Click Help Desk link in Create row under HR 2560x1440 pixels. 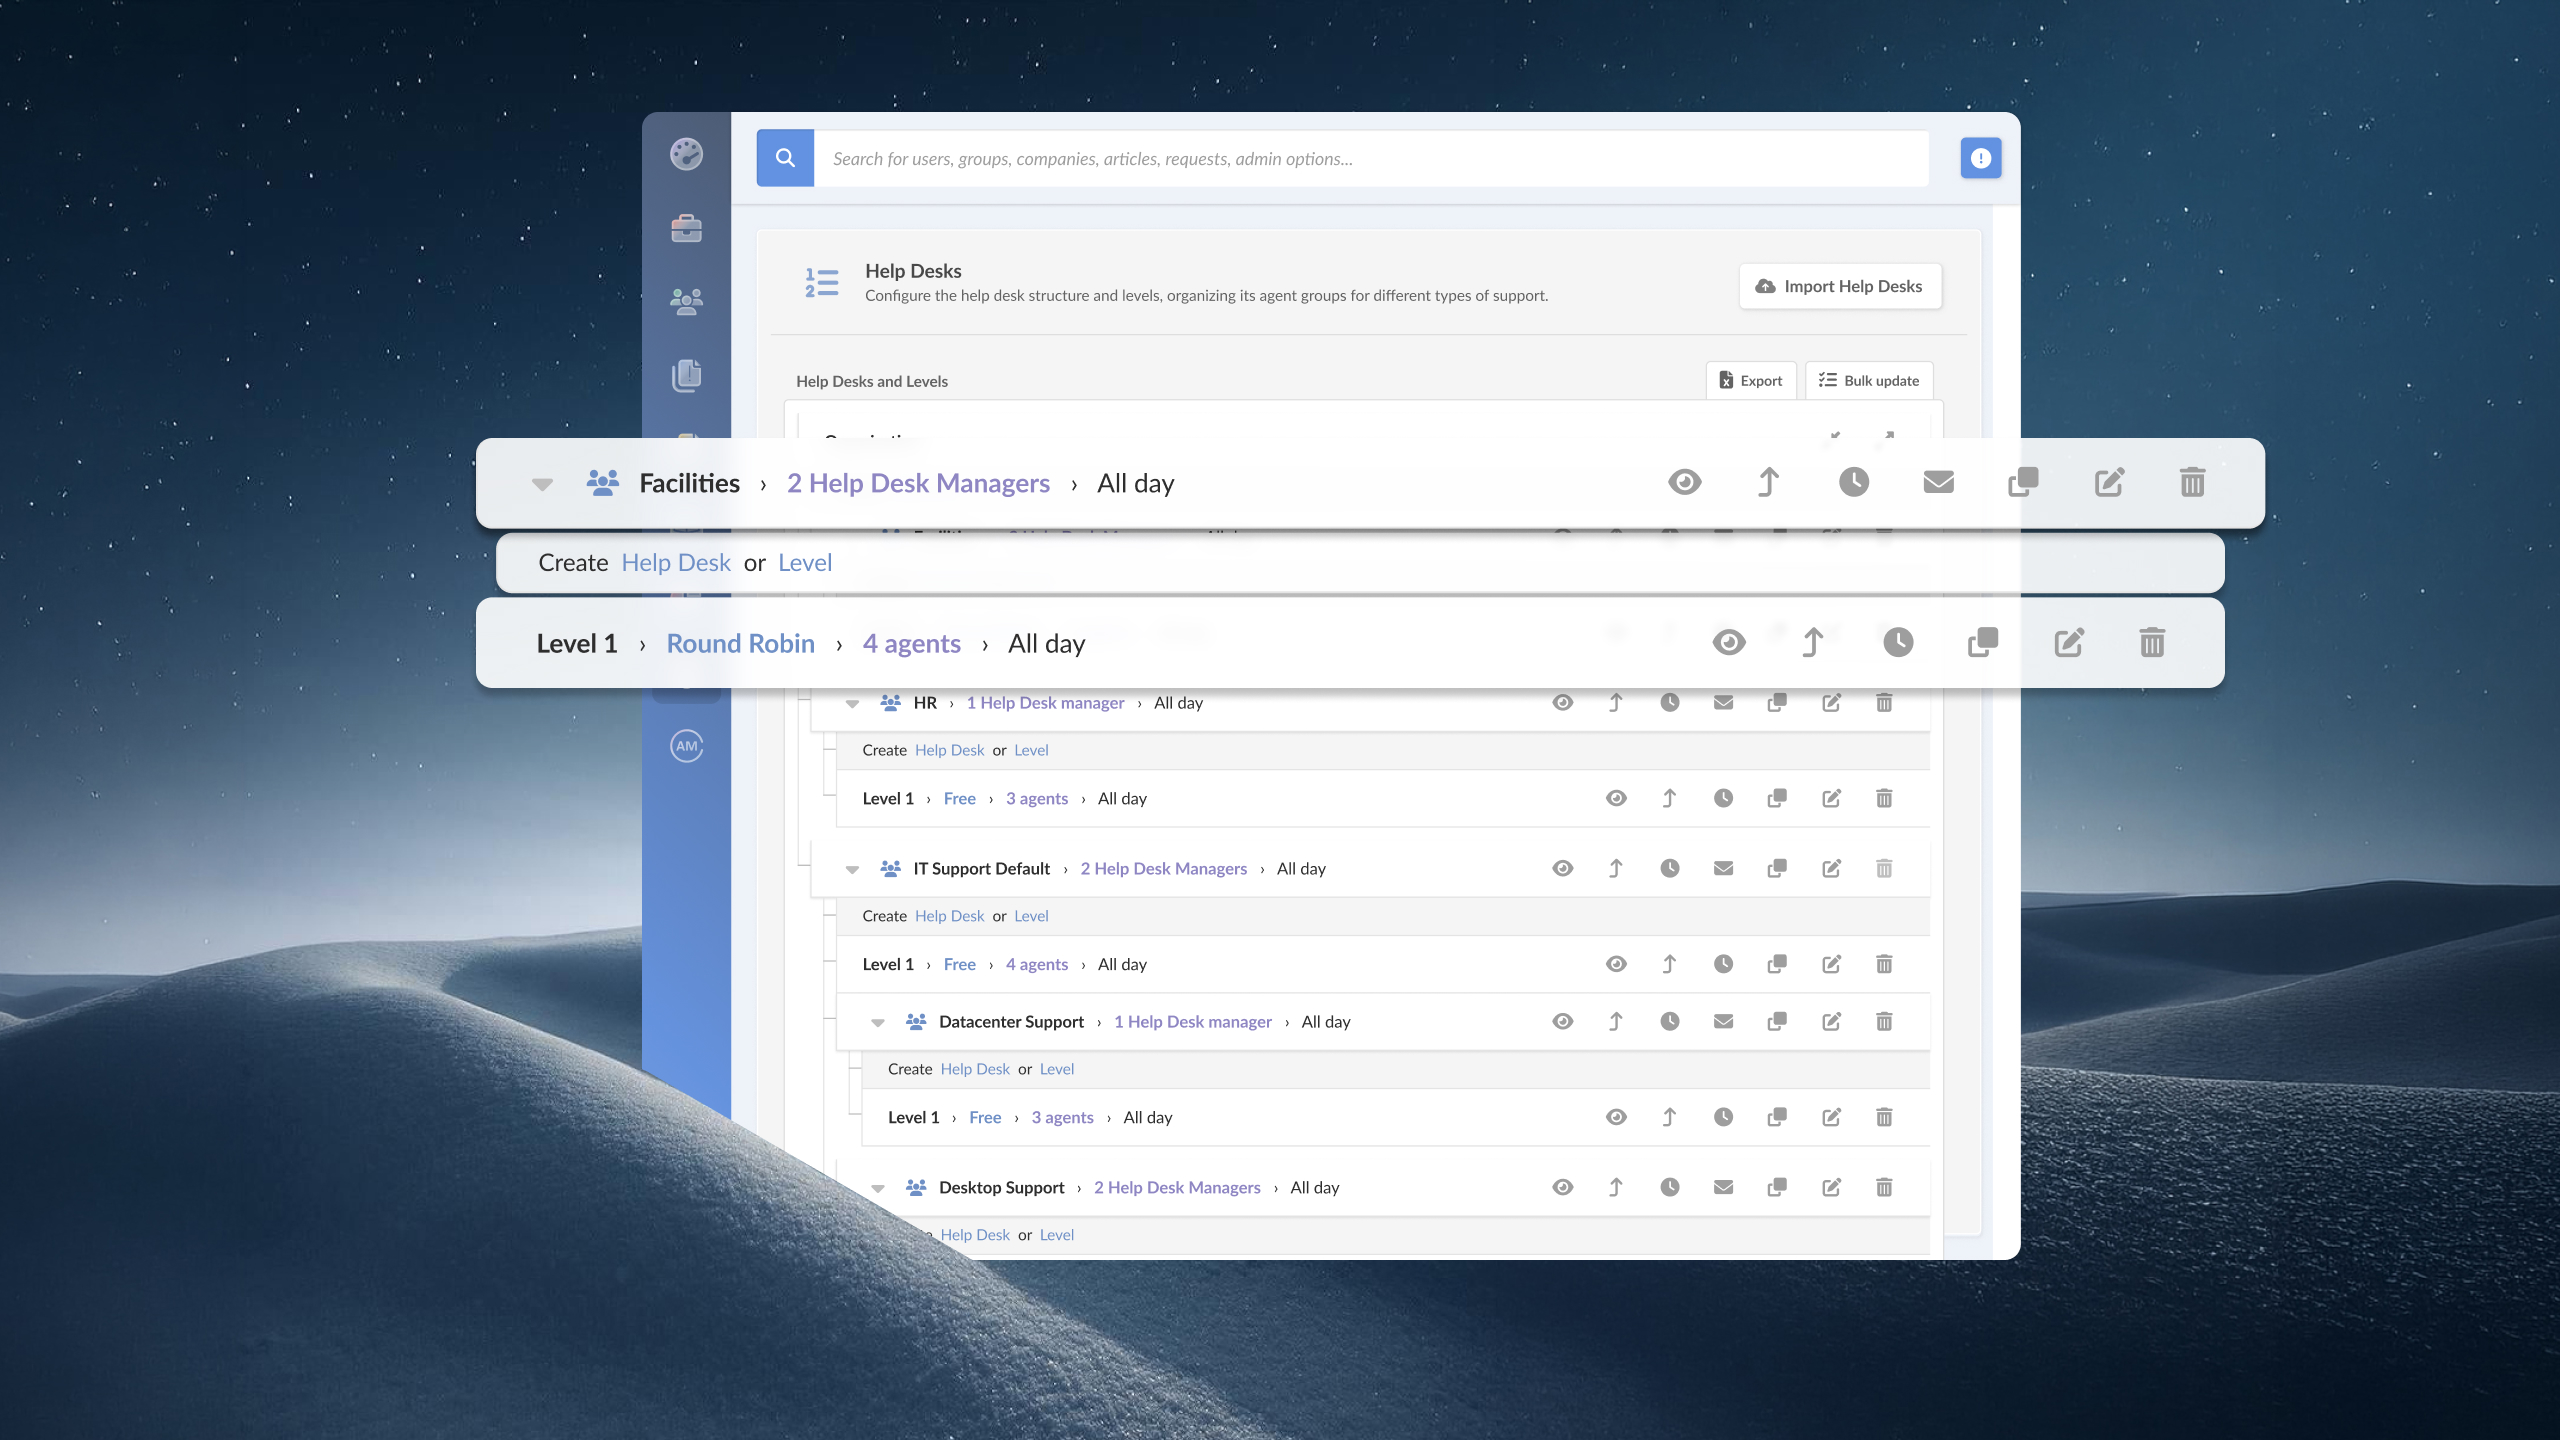(949, 750)
